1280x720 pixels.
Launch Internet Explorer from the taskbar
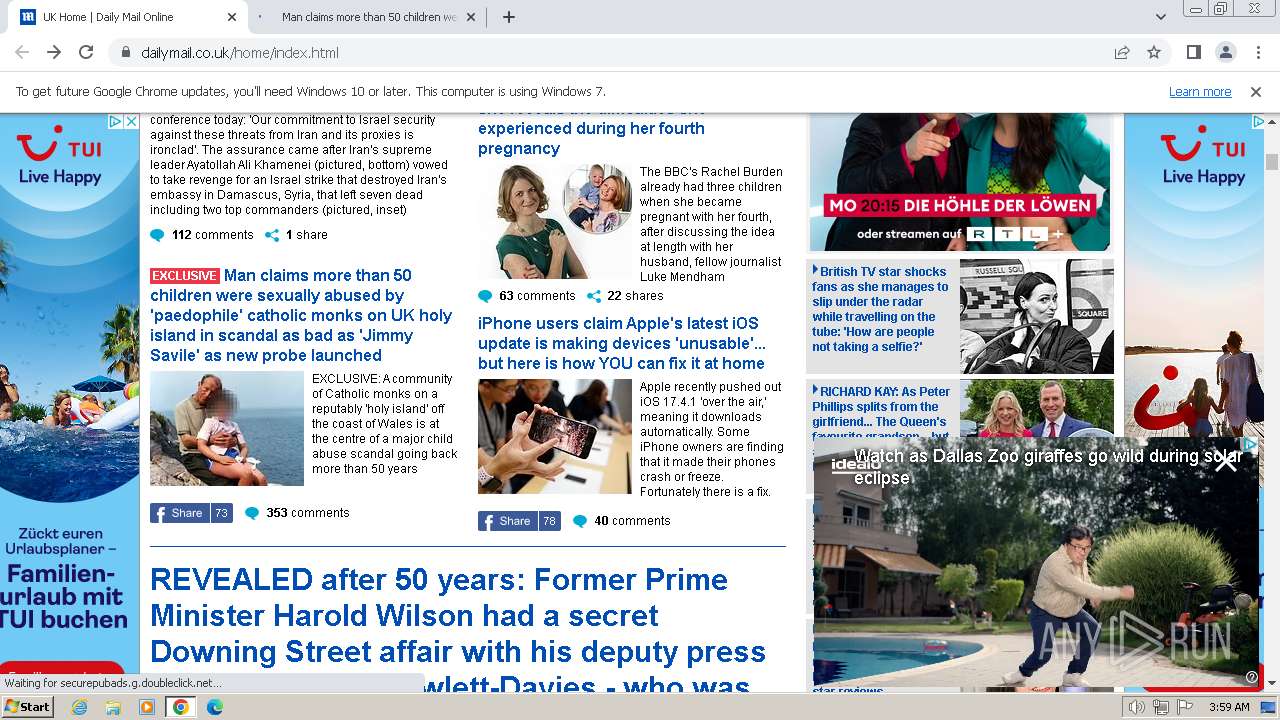click(x=80, y=707)
